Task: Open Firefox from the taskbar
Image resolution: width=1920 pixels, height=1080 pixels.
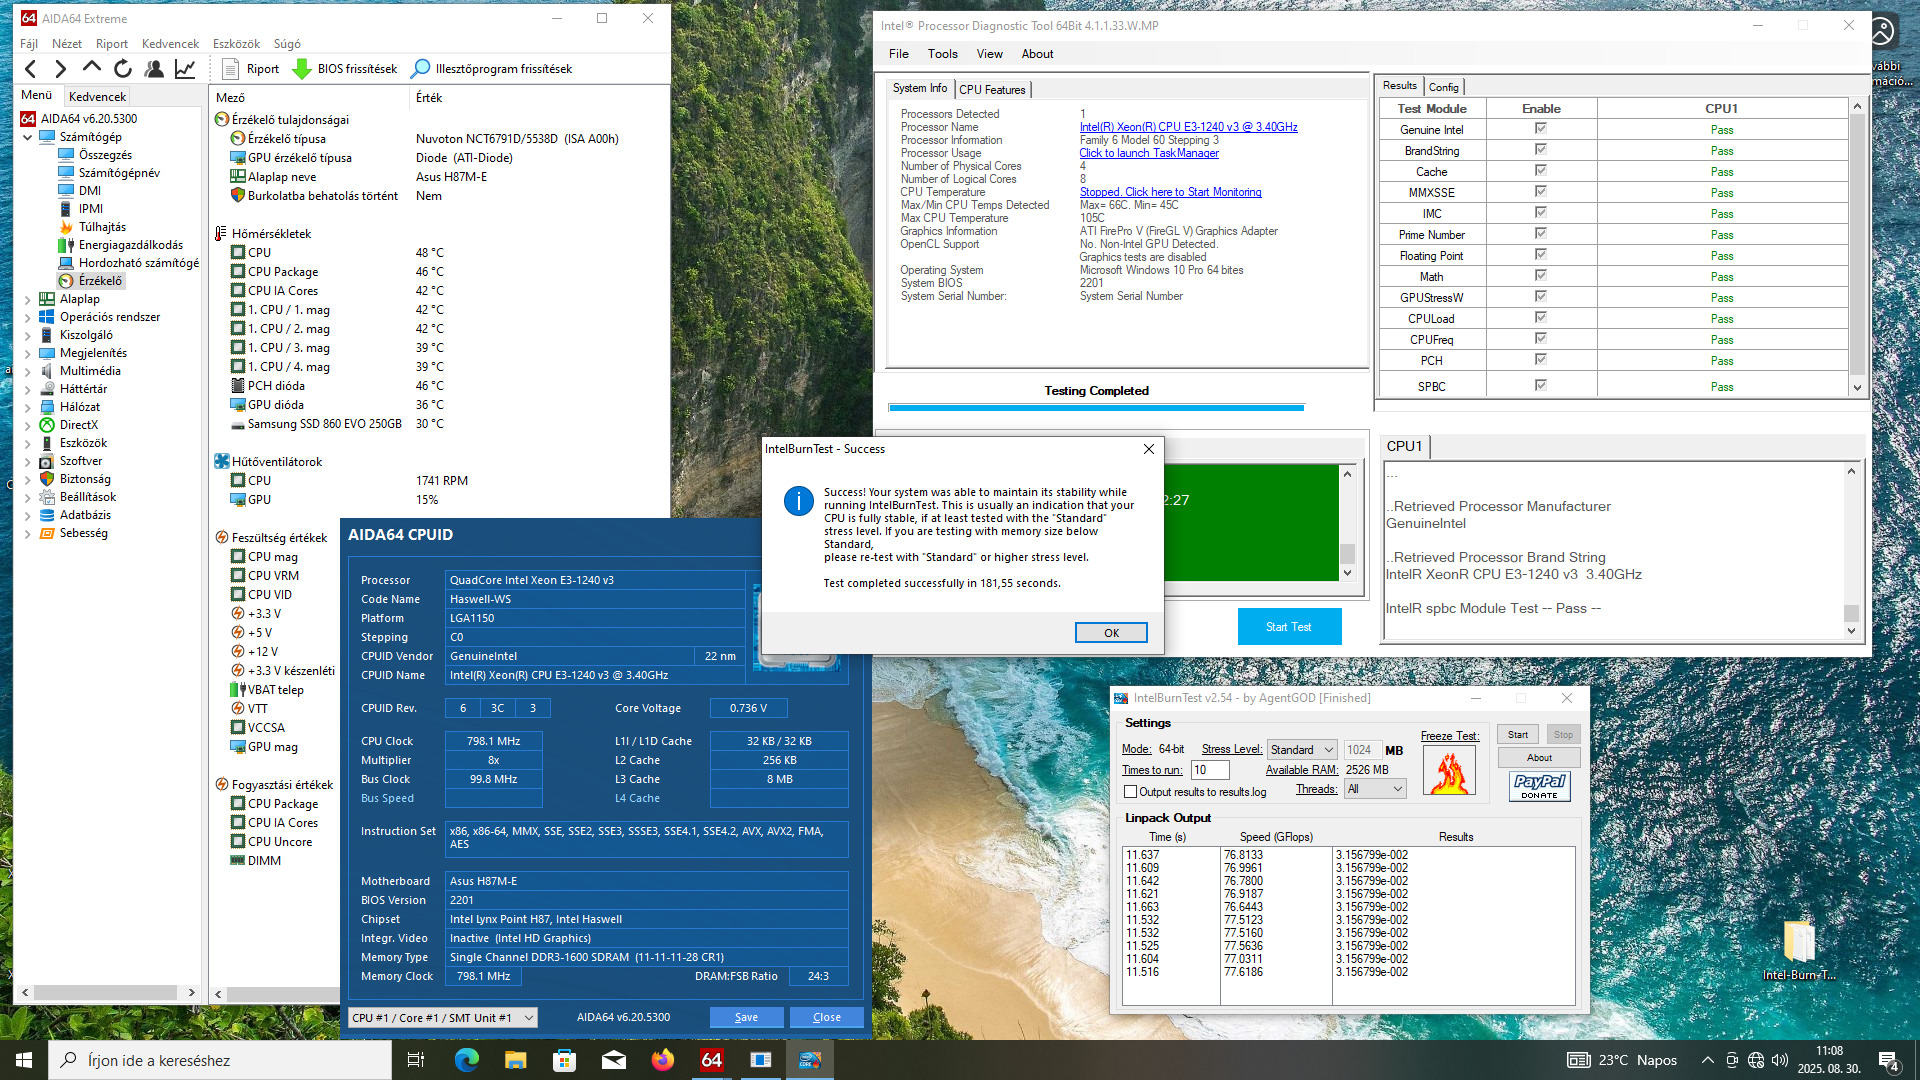Action: tap(663, 1060)
